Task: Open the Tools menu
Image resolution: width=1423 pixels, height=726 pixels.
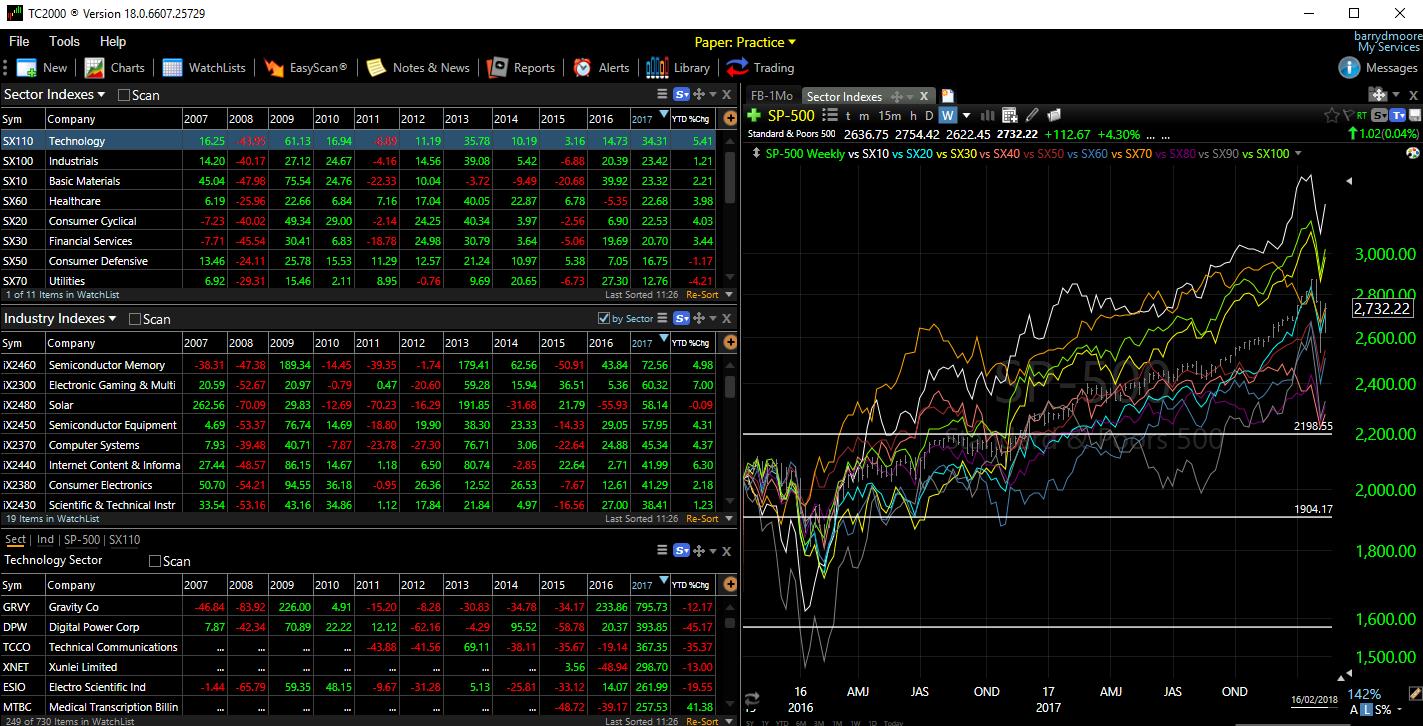Action: point(64,41)
